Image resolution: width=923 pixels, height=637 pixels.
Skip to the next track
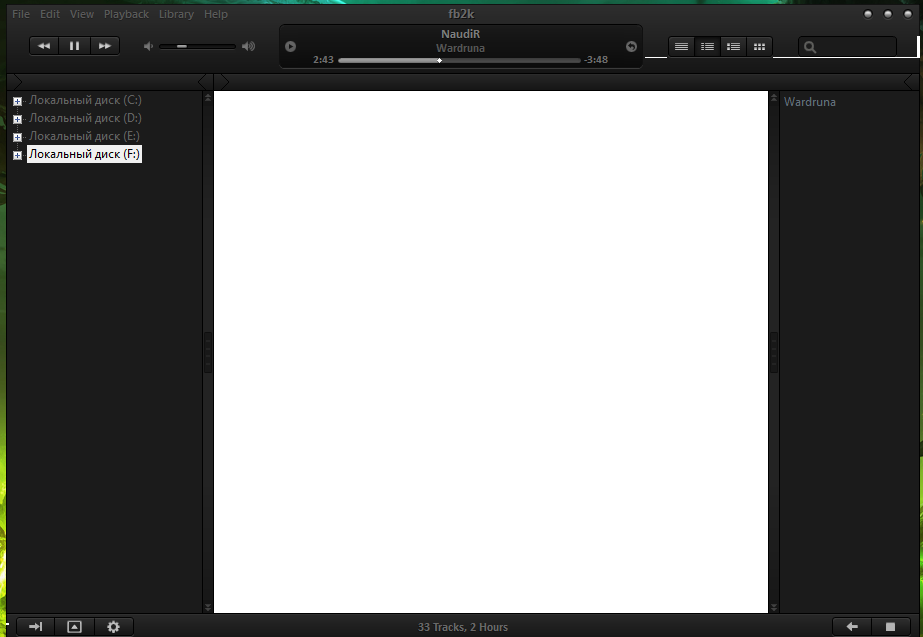(x=104, y=46)
